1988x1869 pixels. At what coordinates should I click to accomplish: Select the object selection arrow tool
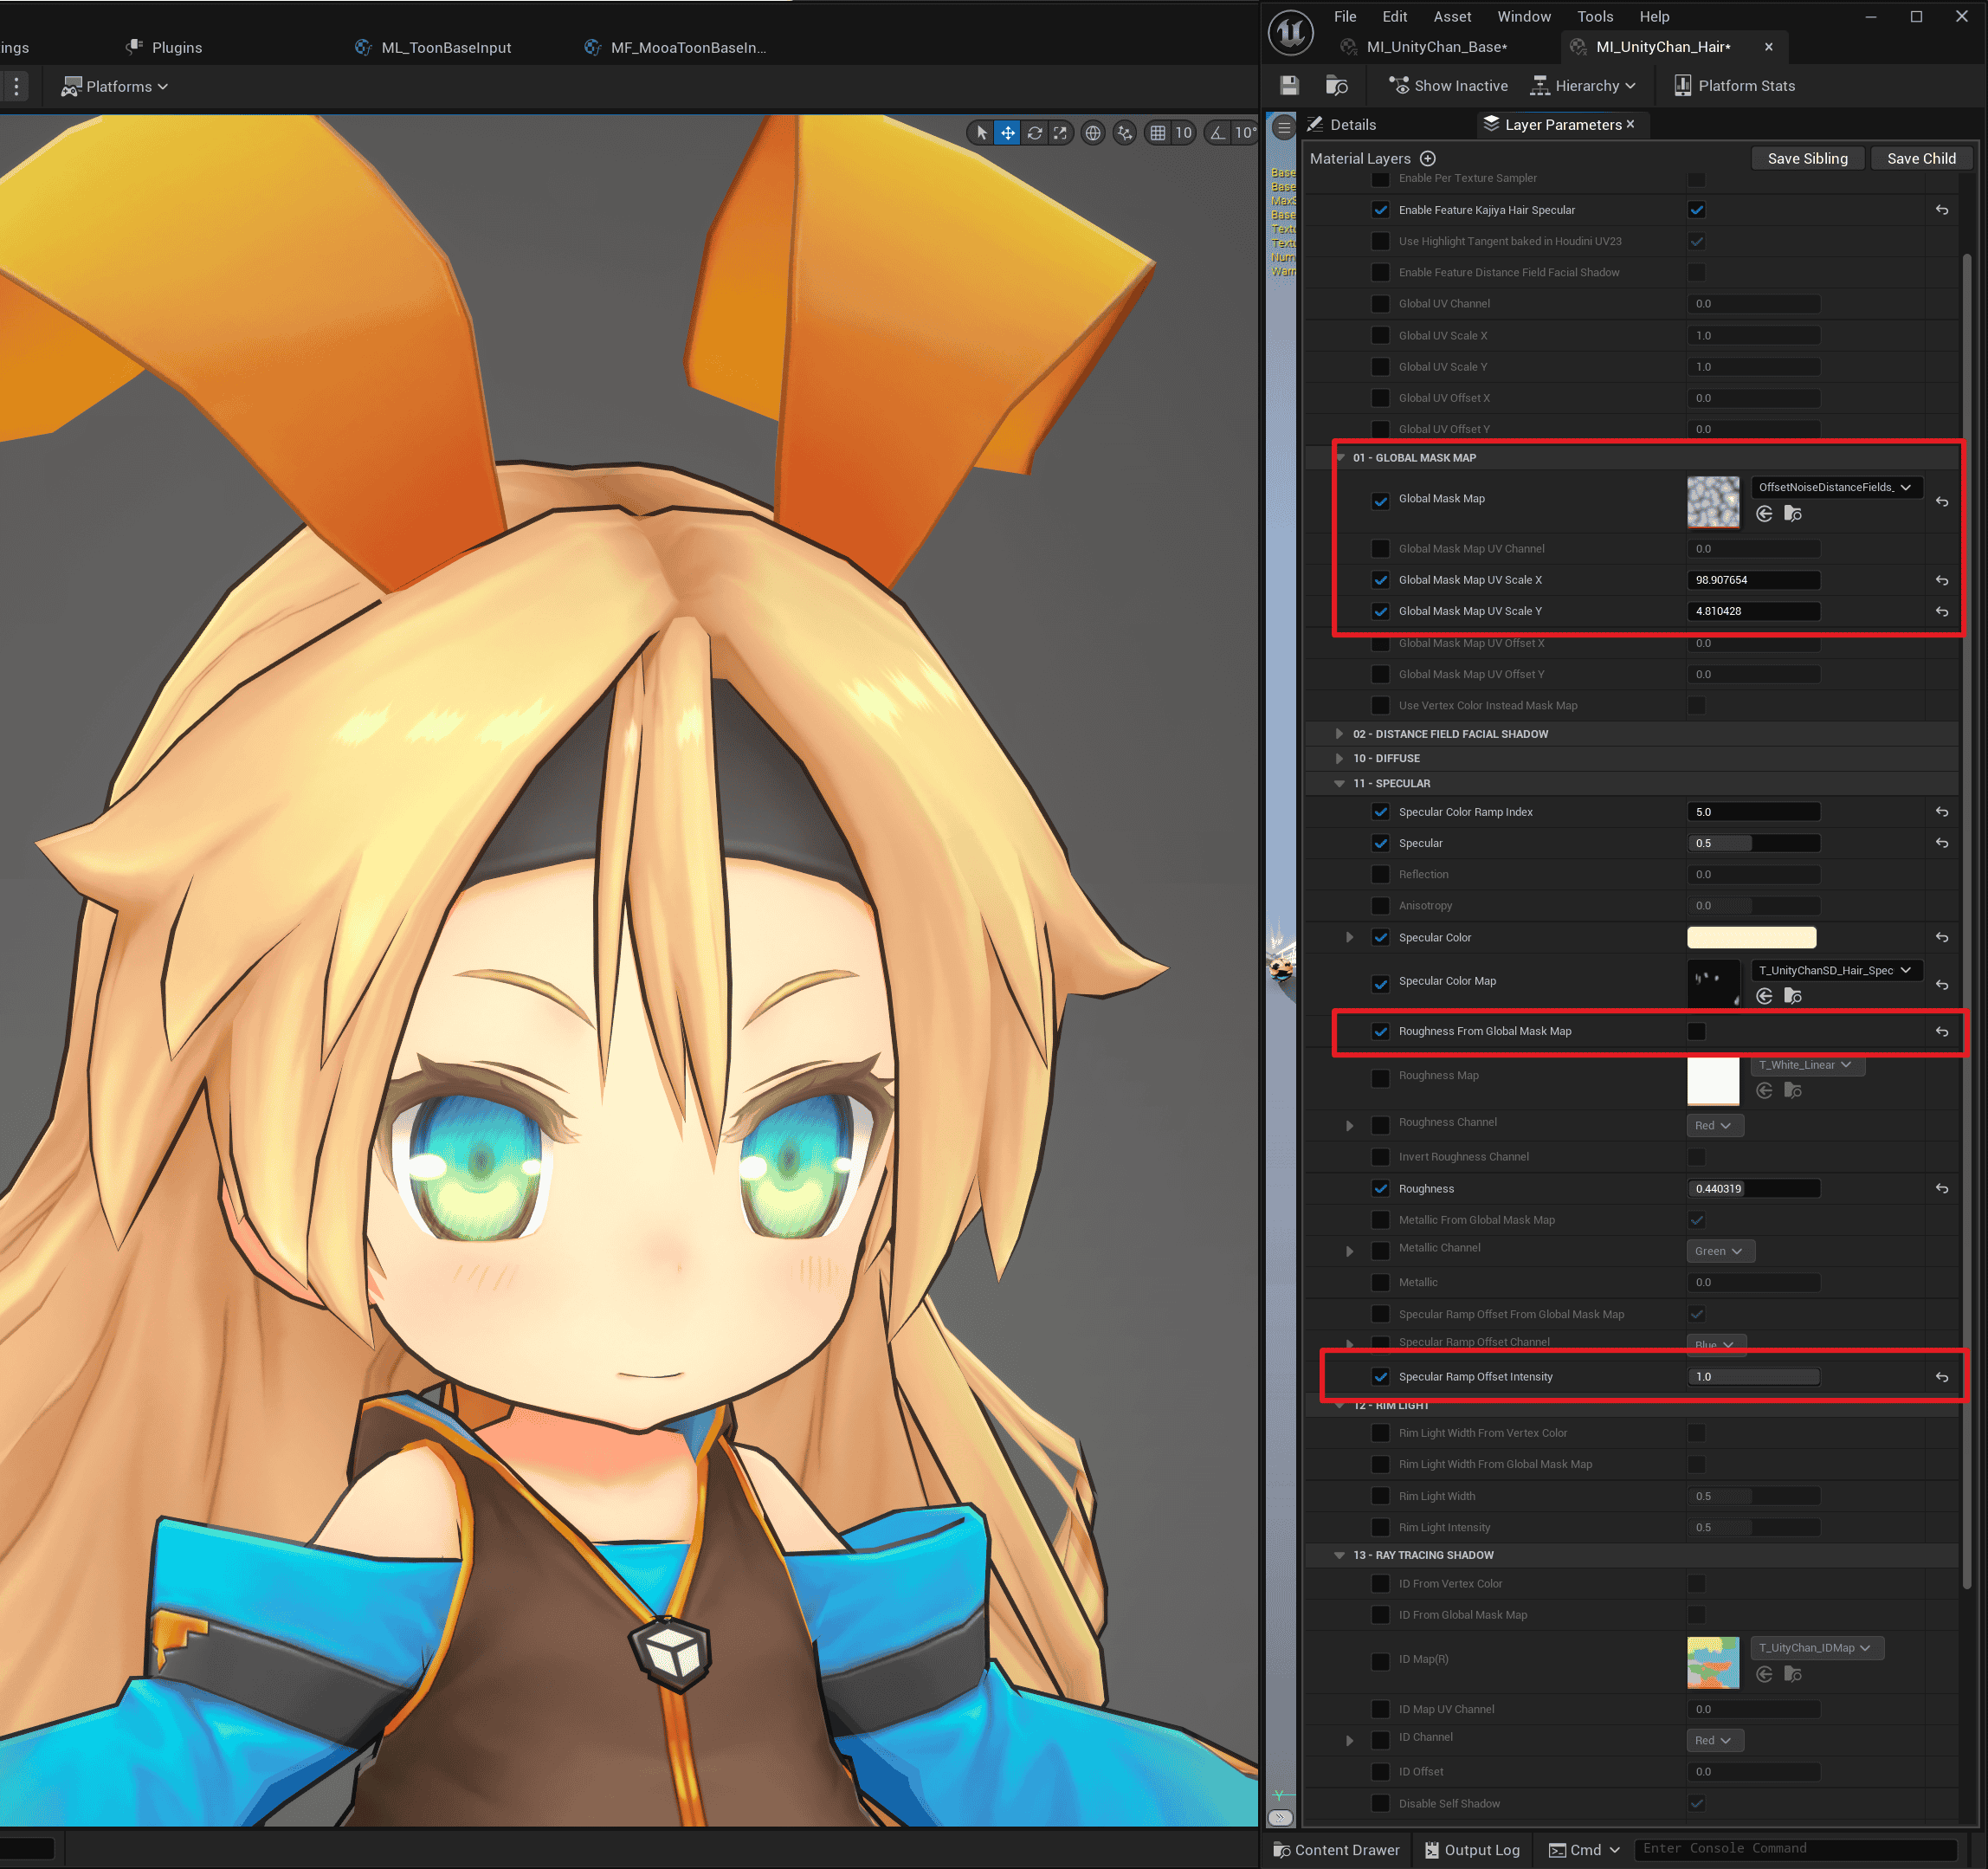tap(981, 133)
